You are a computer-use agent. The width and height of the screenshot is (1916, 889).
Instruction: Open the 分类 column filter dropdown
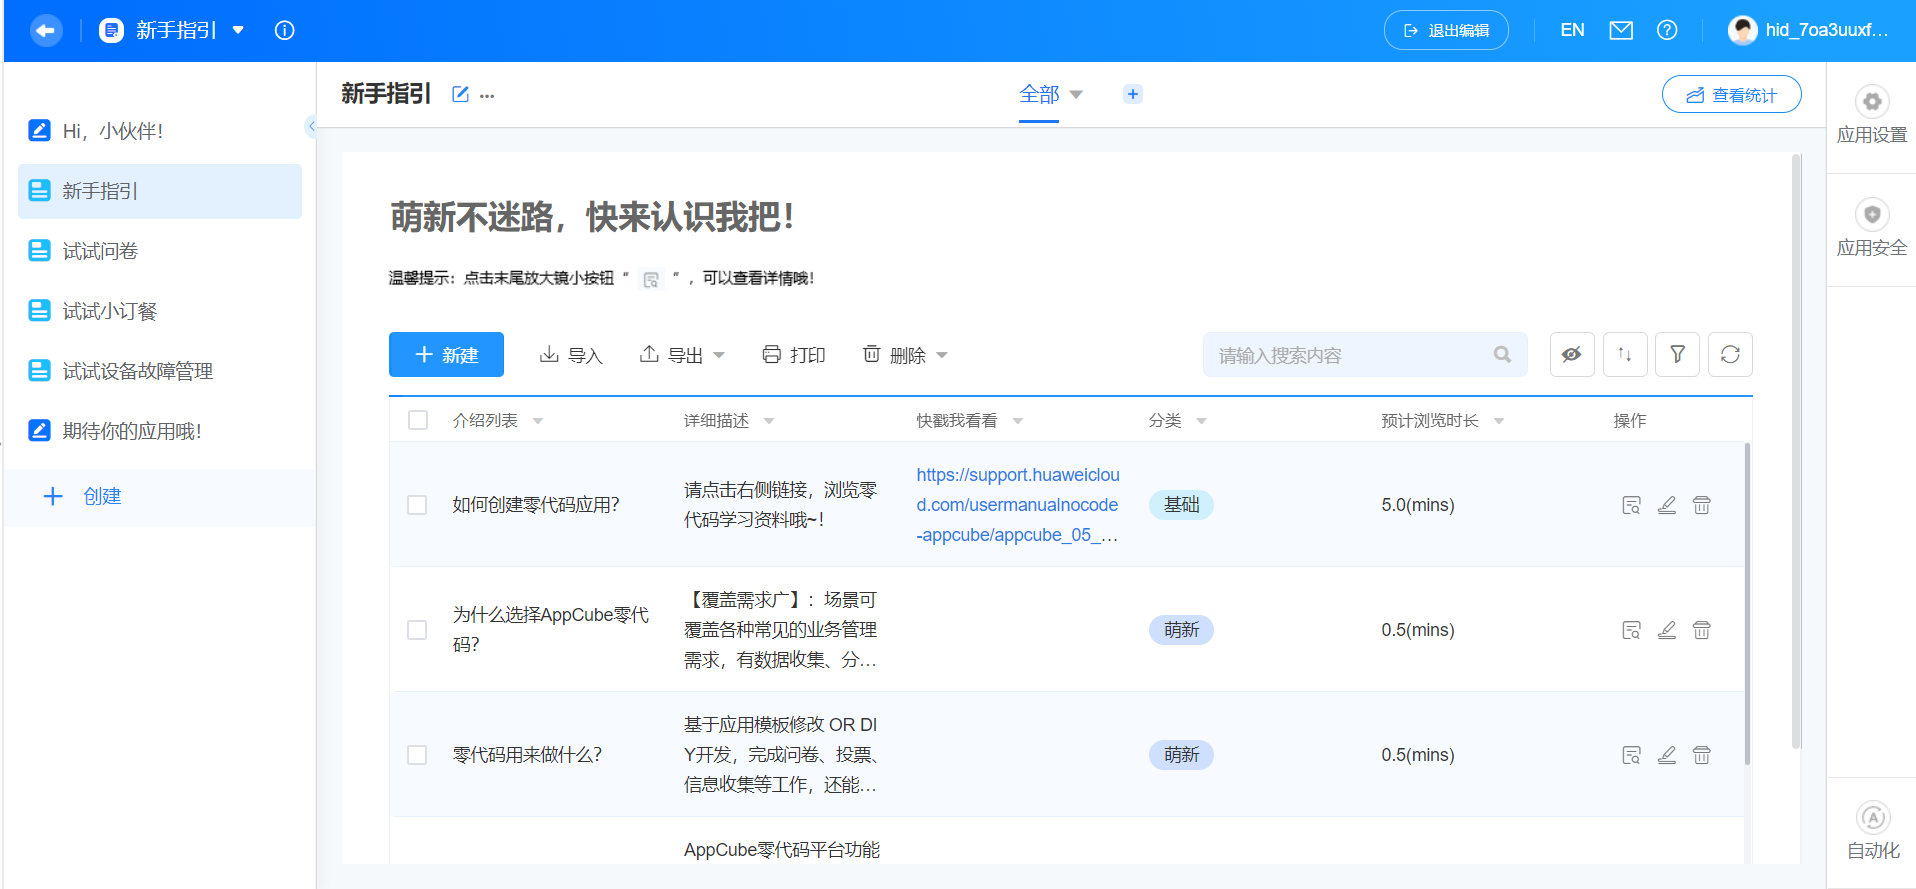tap(1201, 421)
